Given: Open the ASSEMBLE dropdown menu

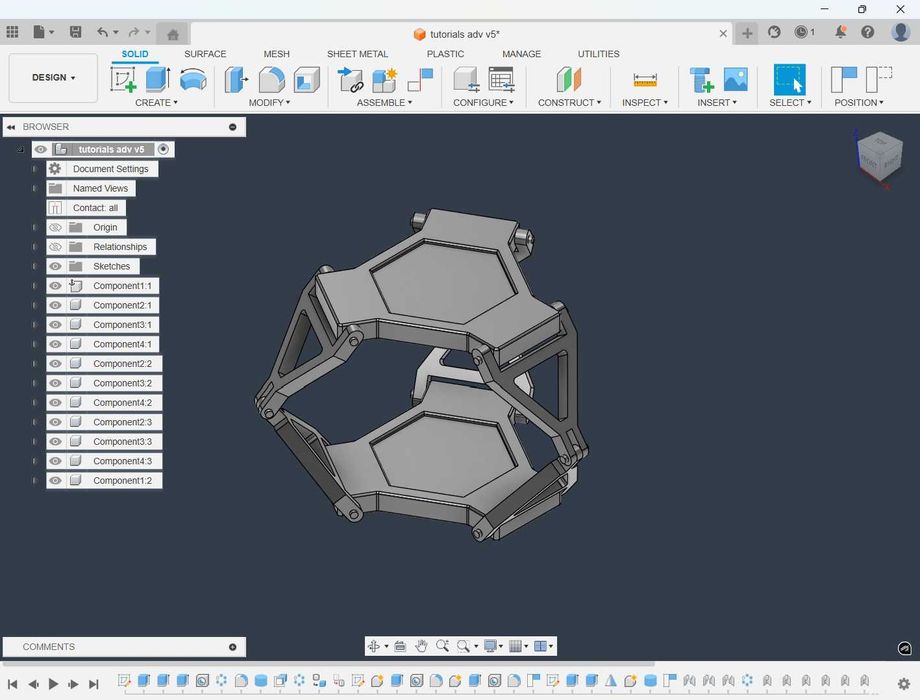Looking at the screenshot, I should point(384,103).
